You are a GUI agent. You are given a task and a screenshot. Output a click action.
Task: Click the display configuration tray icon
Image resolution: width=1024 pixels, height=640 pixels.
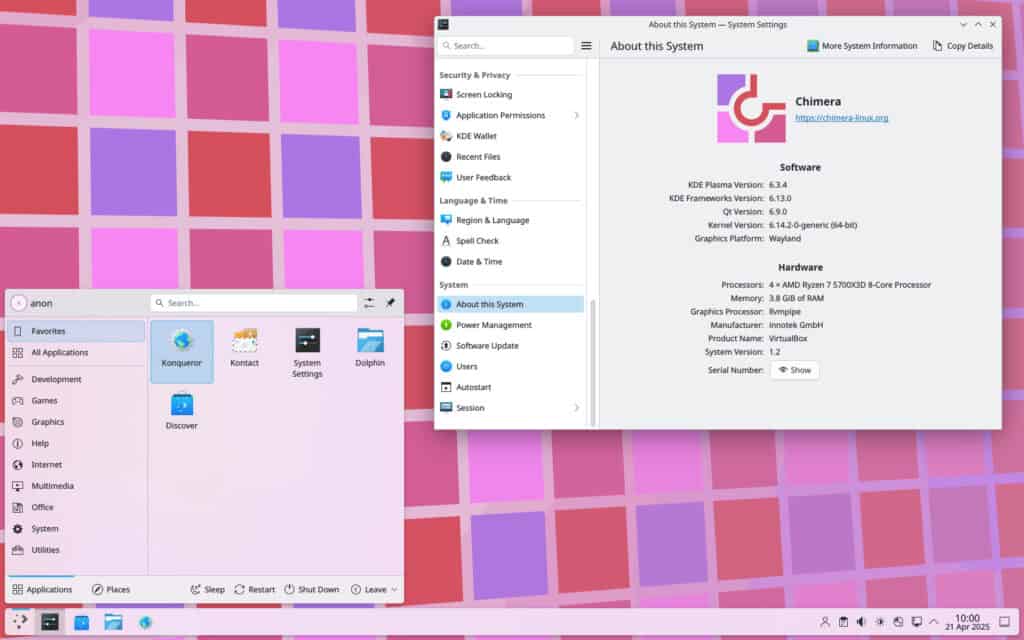917,622
